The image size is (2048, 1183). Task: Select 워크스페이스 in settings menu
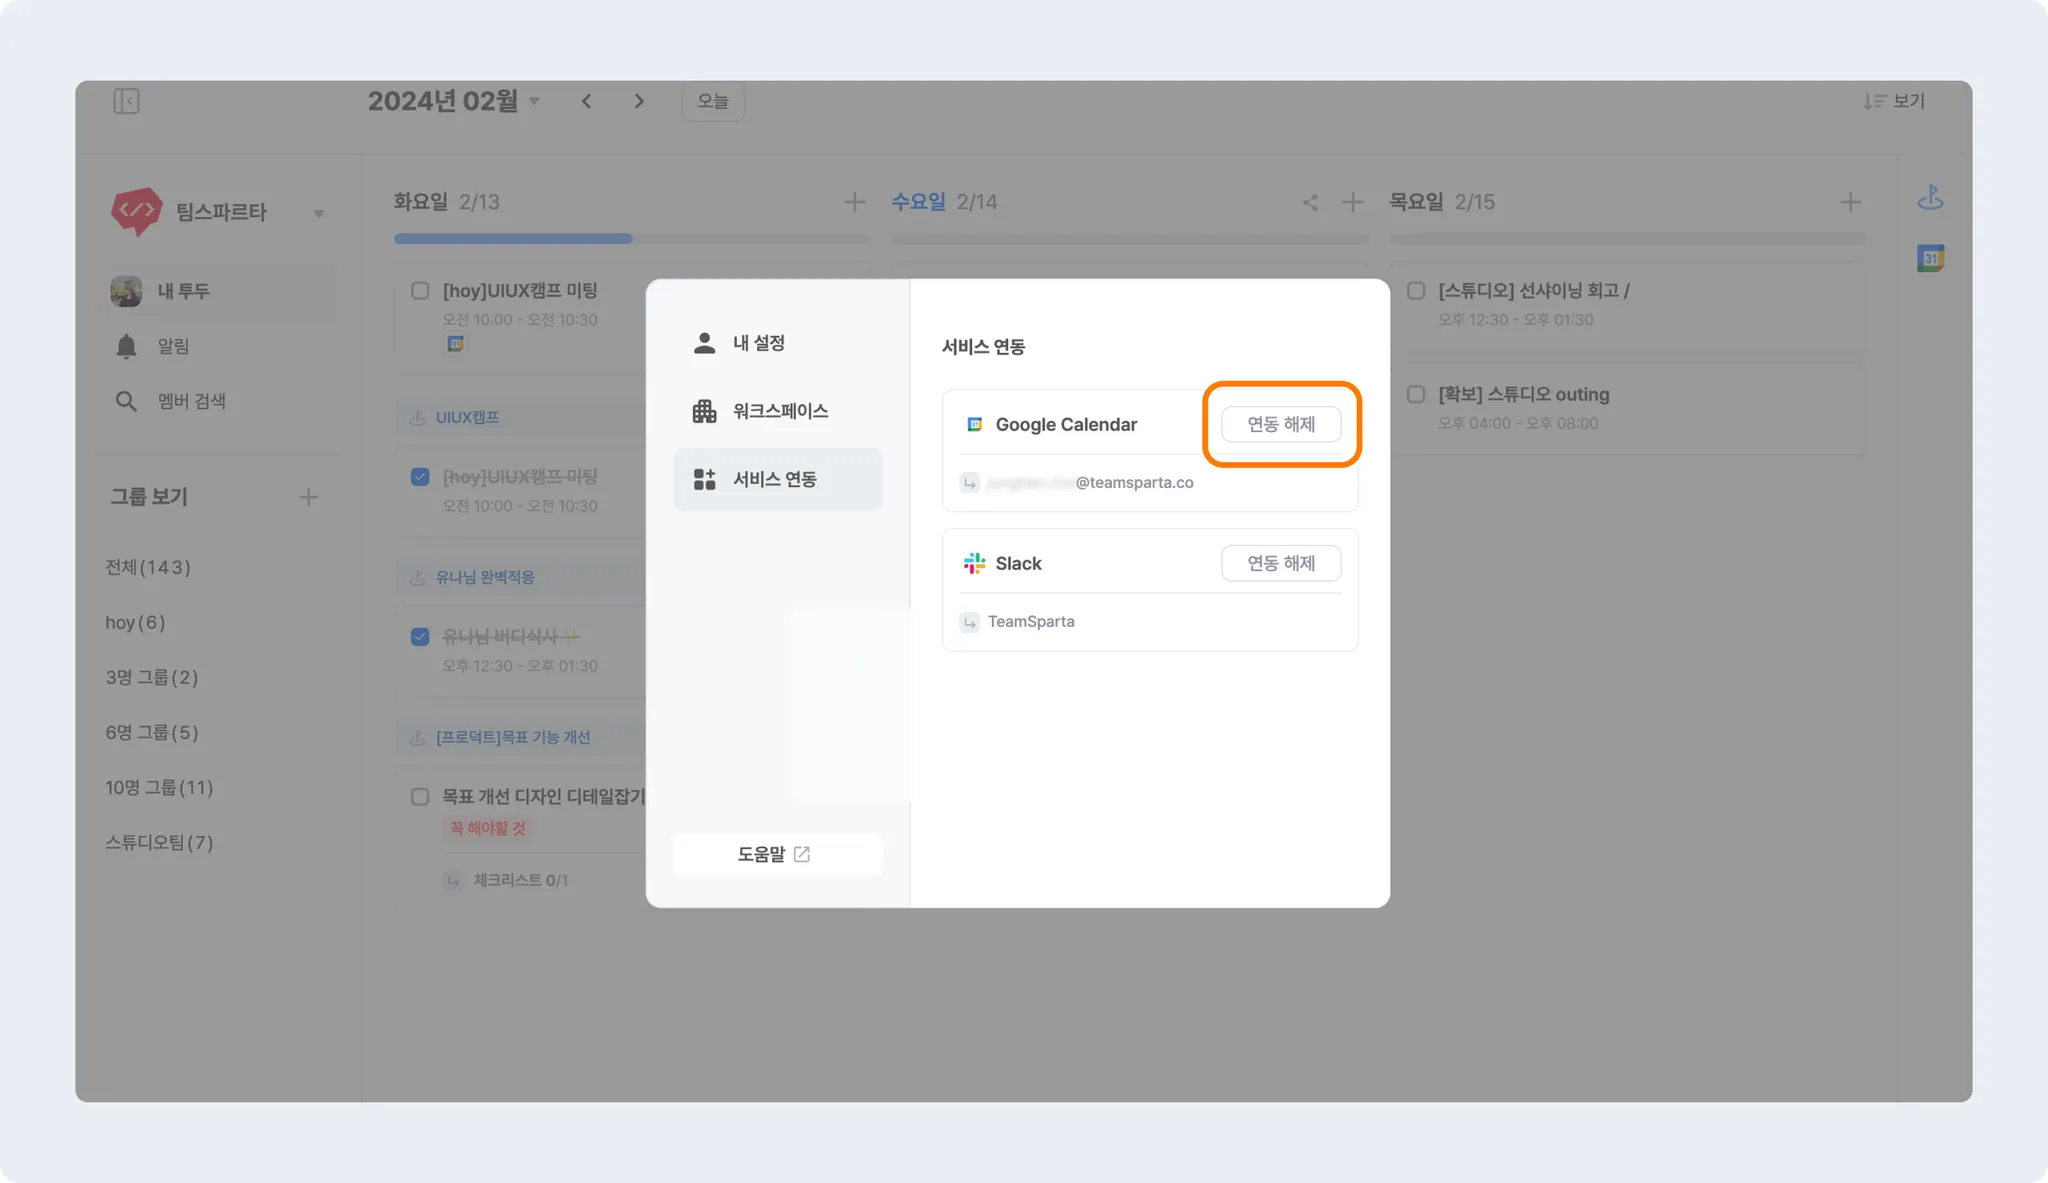point(779,411)
